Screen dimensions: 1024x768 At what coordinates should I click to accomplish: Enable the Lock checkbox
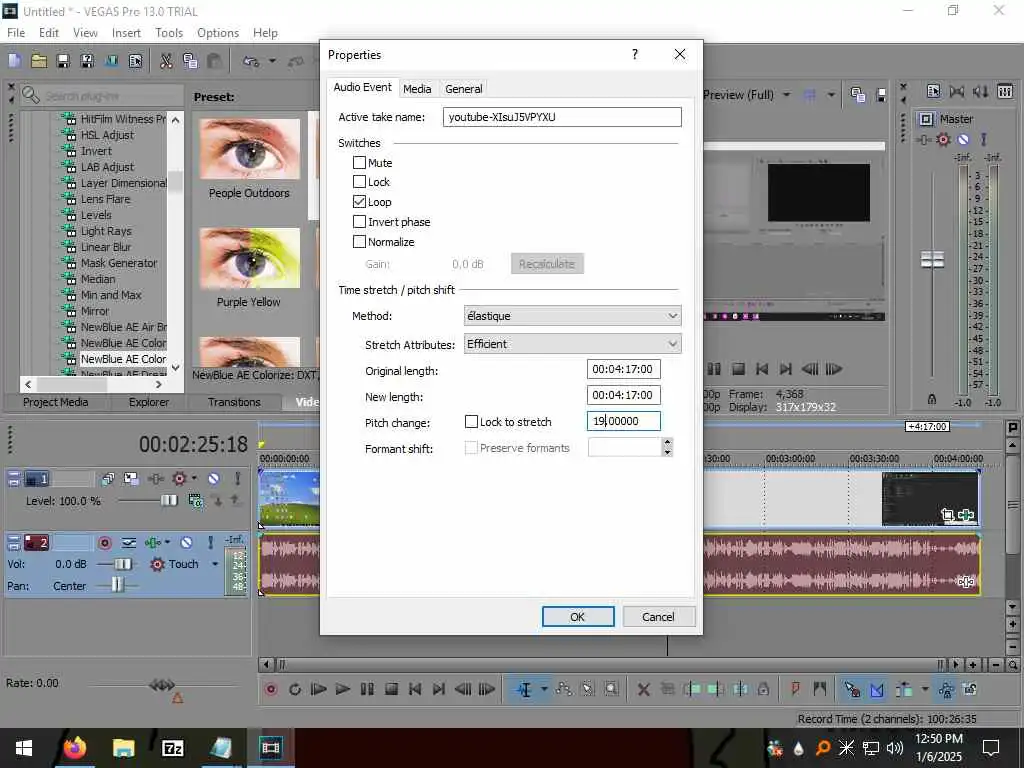coord(359,182)
